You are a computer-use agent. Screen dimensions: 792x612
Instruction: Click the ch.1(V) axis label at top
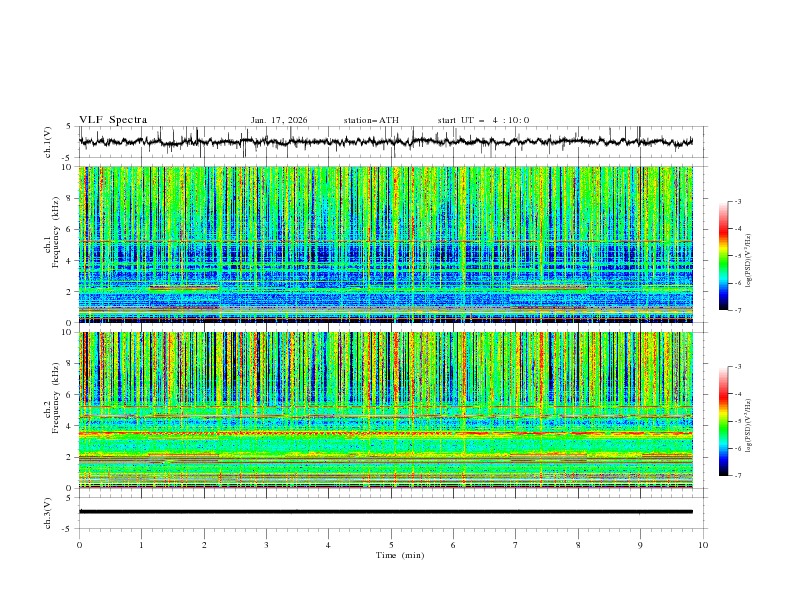pyautogui.click(x=49, y=142)
